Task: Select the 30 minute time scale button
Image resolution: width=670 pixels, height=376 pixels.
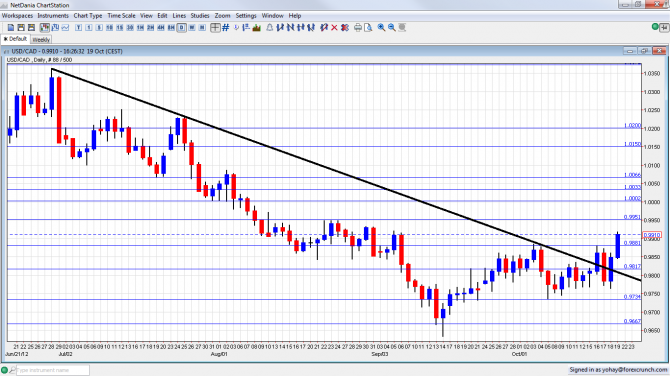Action: [x=130, y=27]
